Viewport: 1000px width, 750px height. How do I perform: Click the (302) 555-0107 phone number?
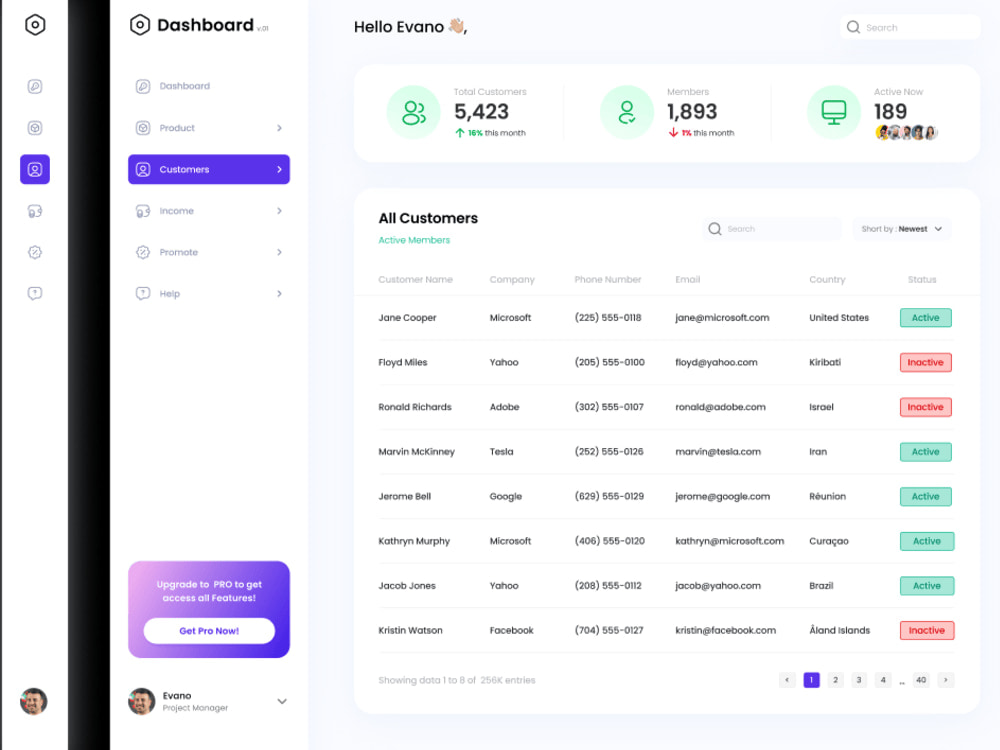click(x=609, y=407)
